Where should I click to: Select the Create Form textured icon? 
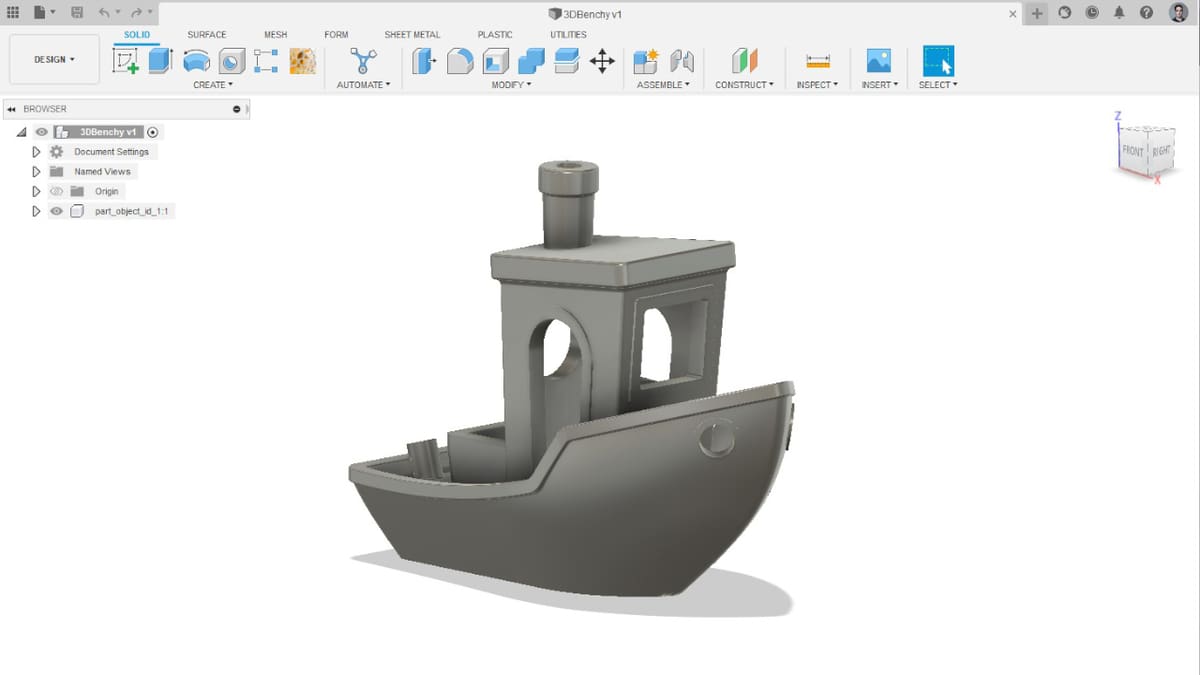click(302, 61)
